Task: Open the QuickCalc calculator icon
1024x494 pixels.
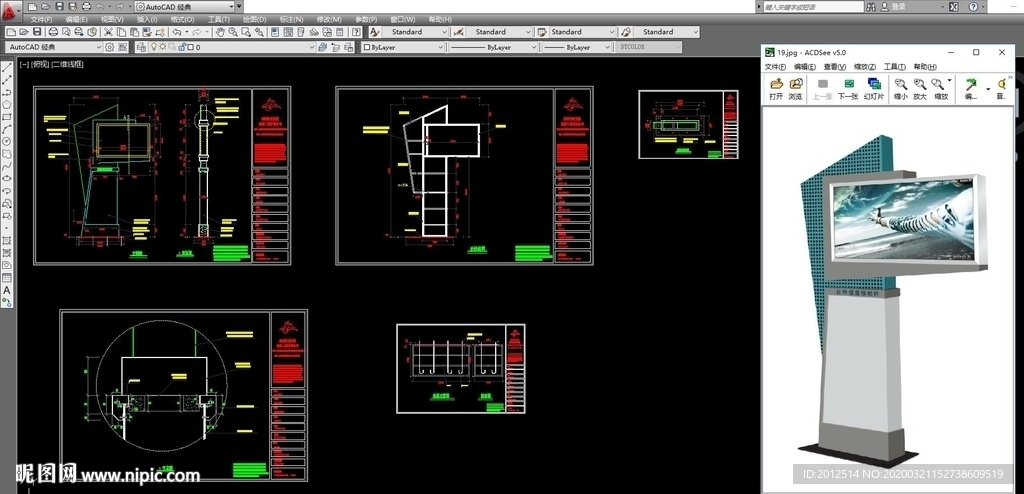Action: [340, 31]
